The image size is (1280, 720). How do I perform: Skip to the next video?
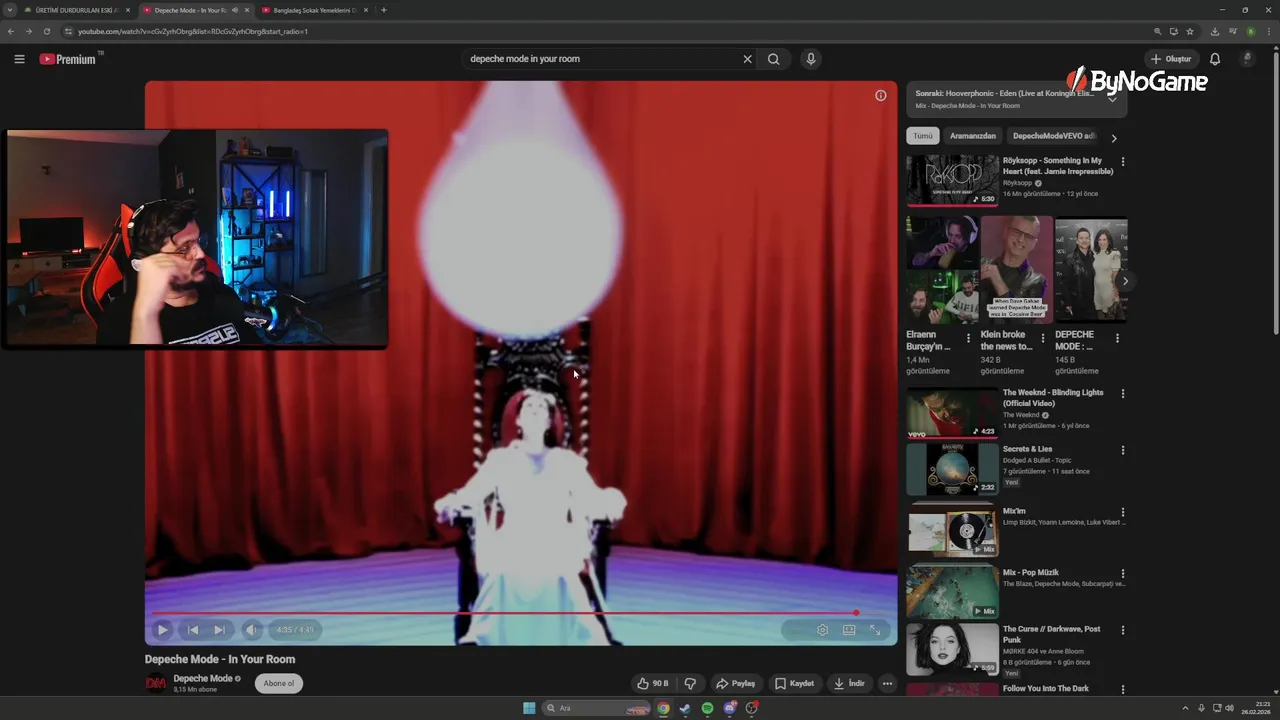click(219, 630)
